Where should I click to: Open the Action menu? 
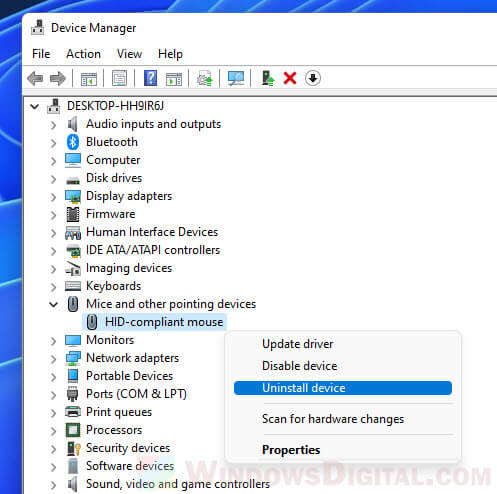pos(83,54)
